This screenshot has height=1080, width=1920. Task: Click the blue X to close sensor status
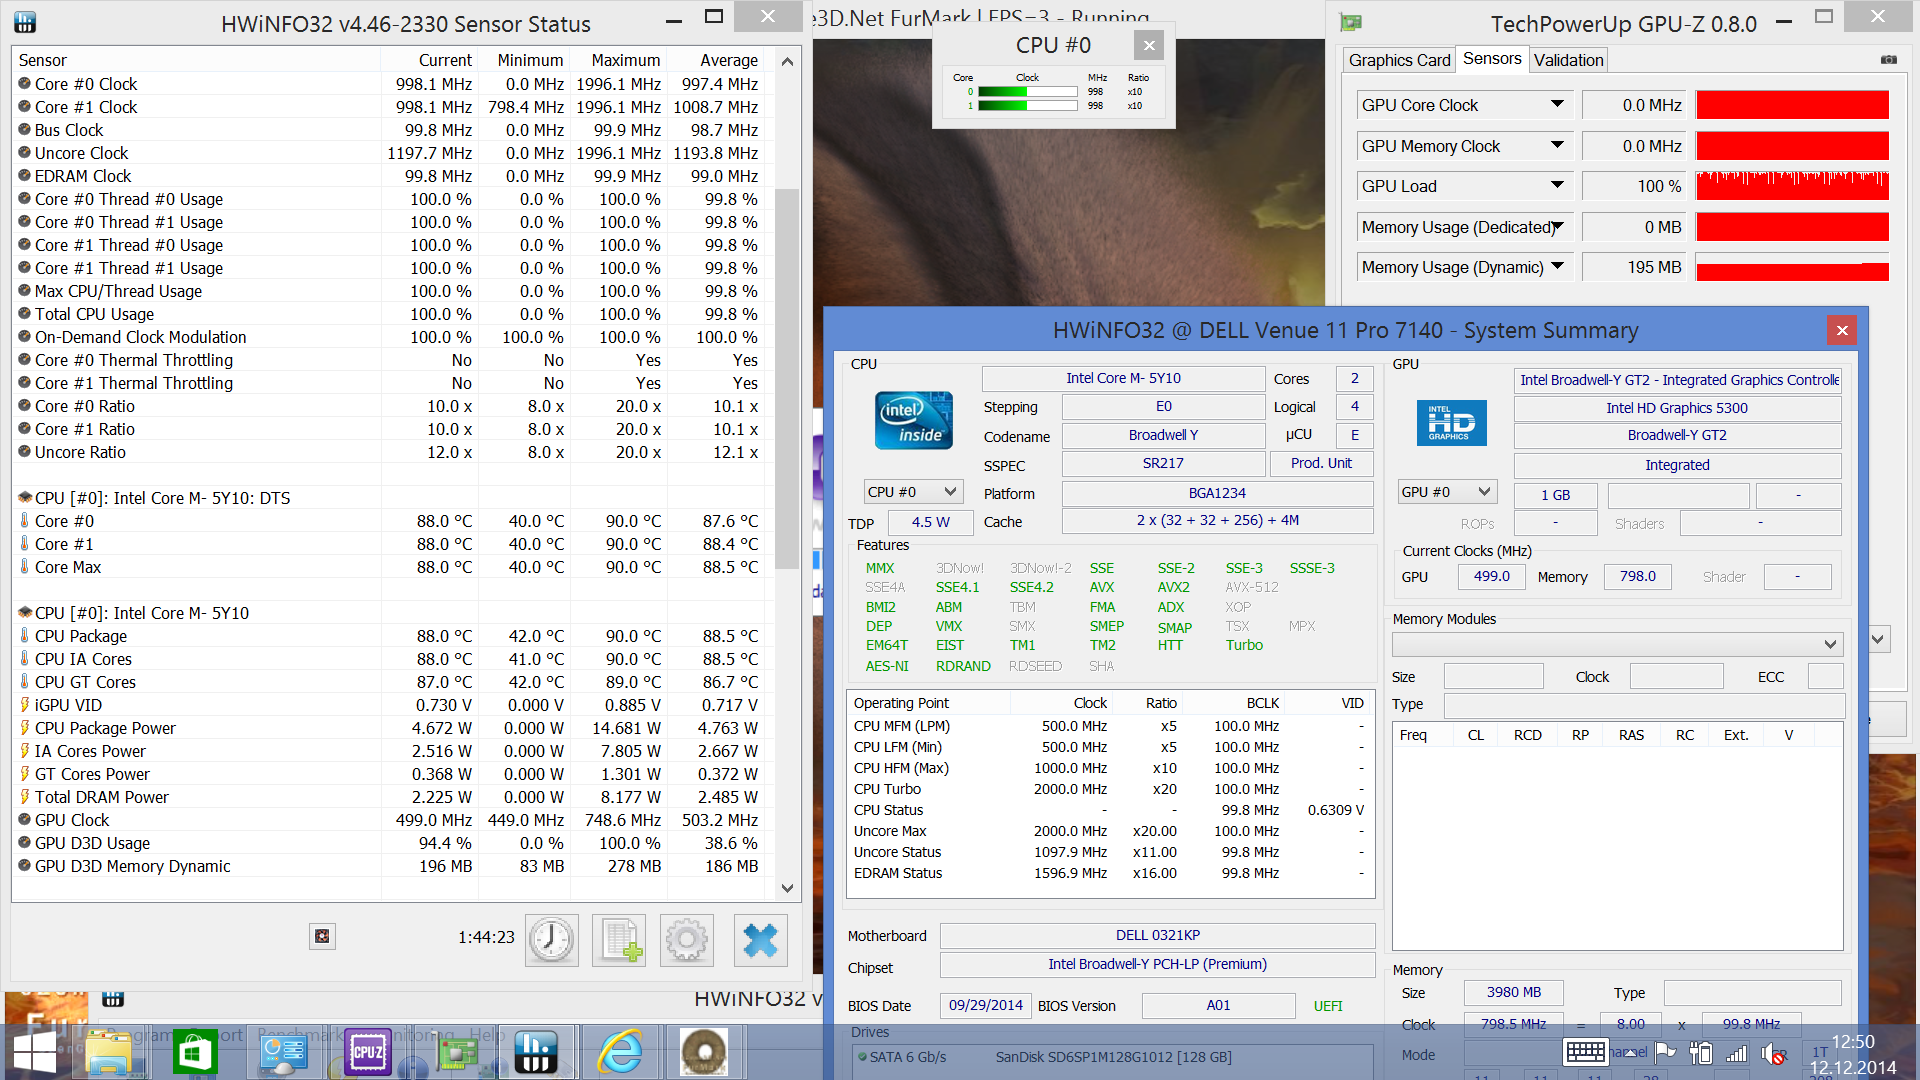coord(760,940)
